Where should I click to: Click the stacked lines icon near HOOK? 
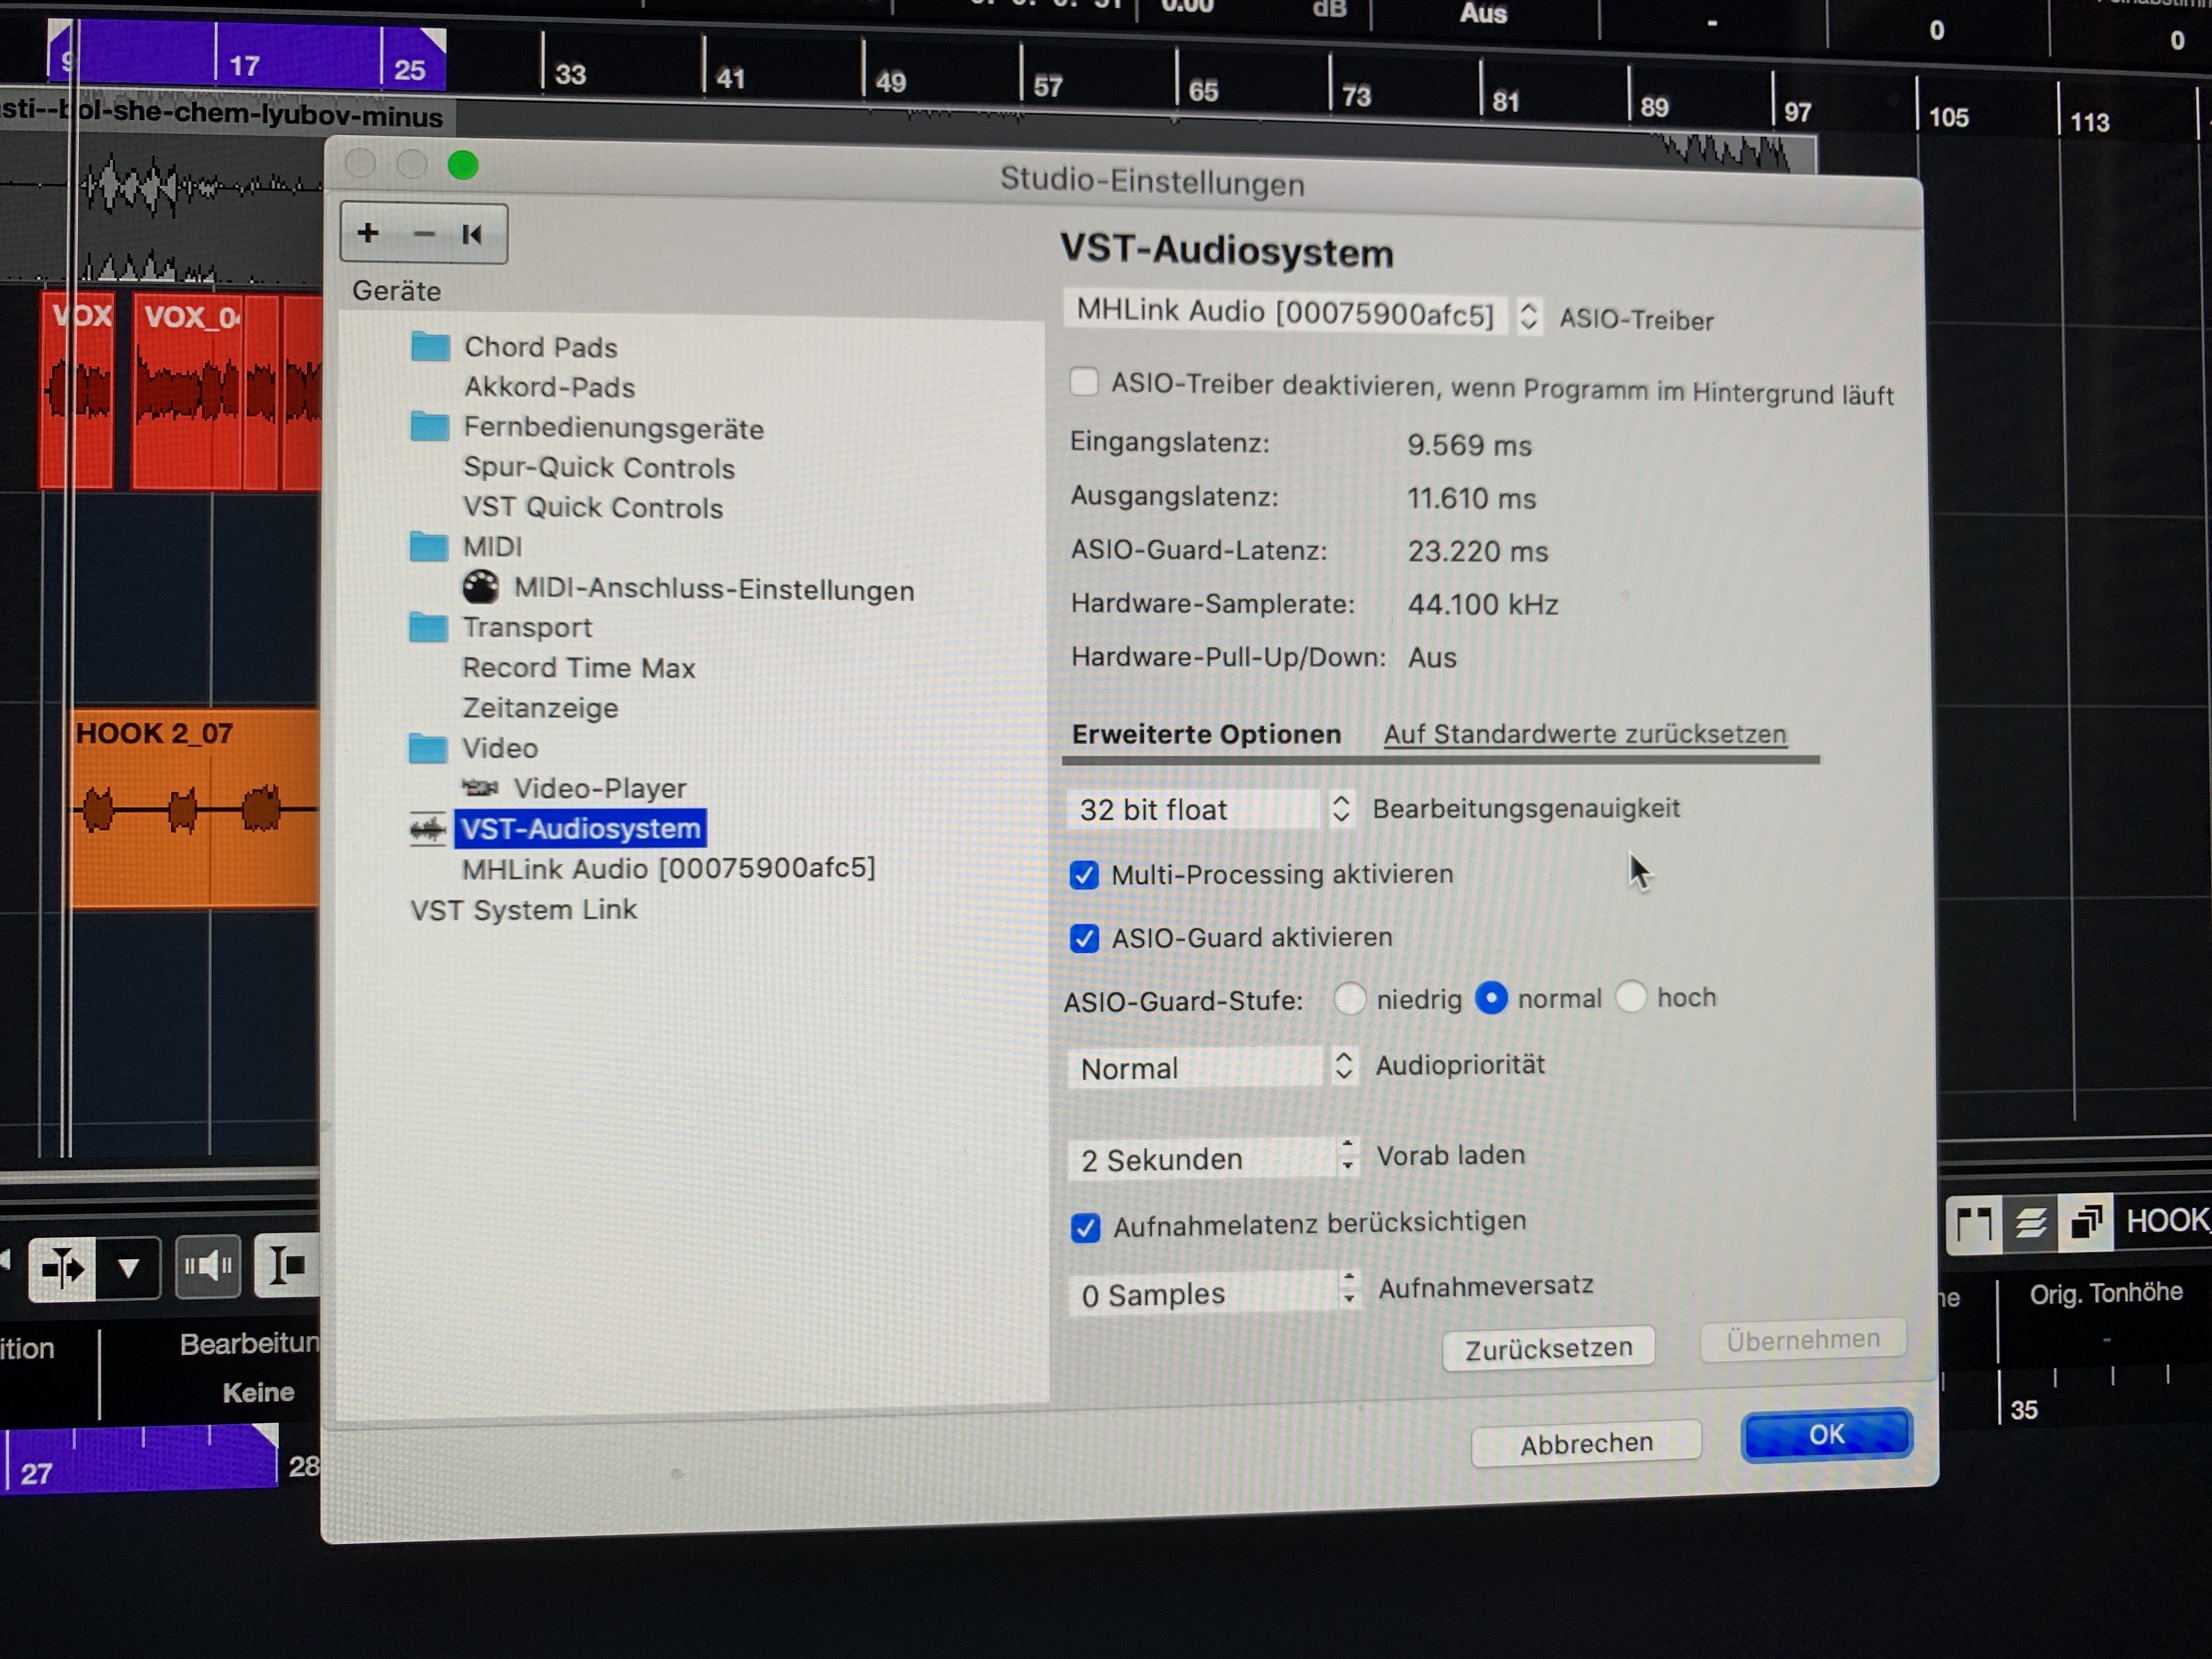coord(2030,1222)
